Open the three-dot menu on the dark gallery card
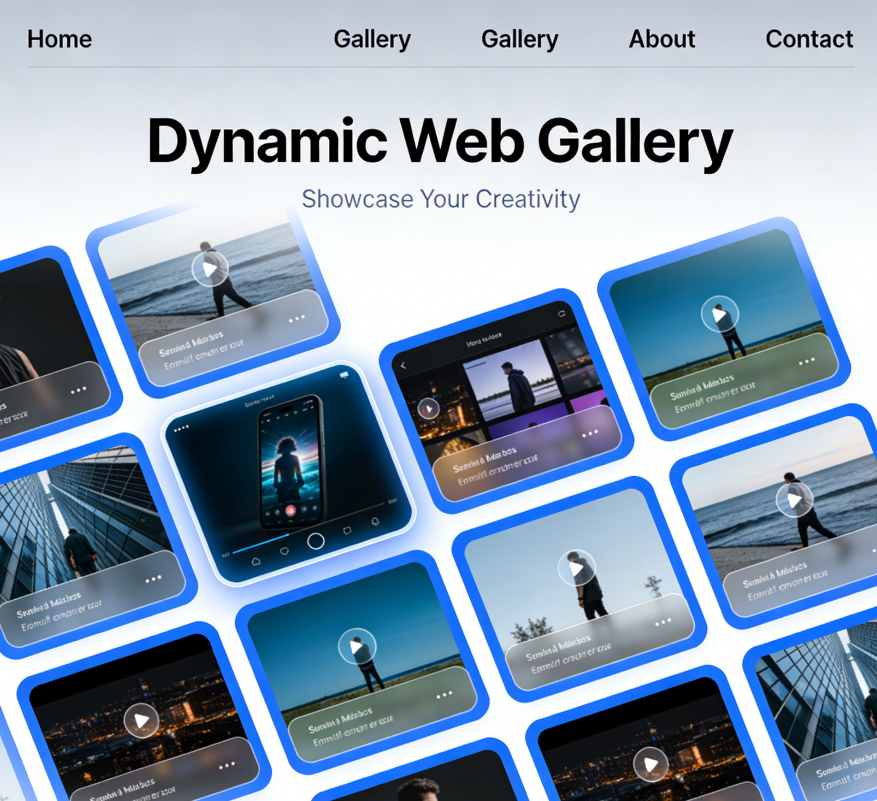877x801 pixels. [590, 433]
